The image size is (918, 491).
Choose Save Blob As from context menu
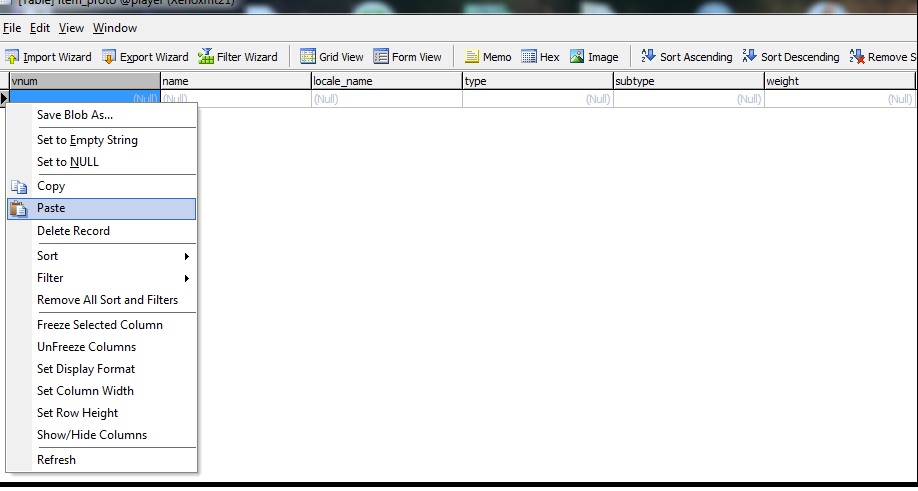pyautogui.click(x=101, y=115)
